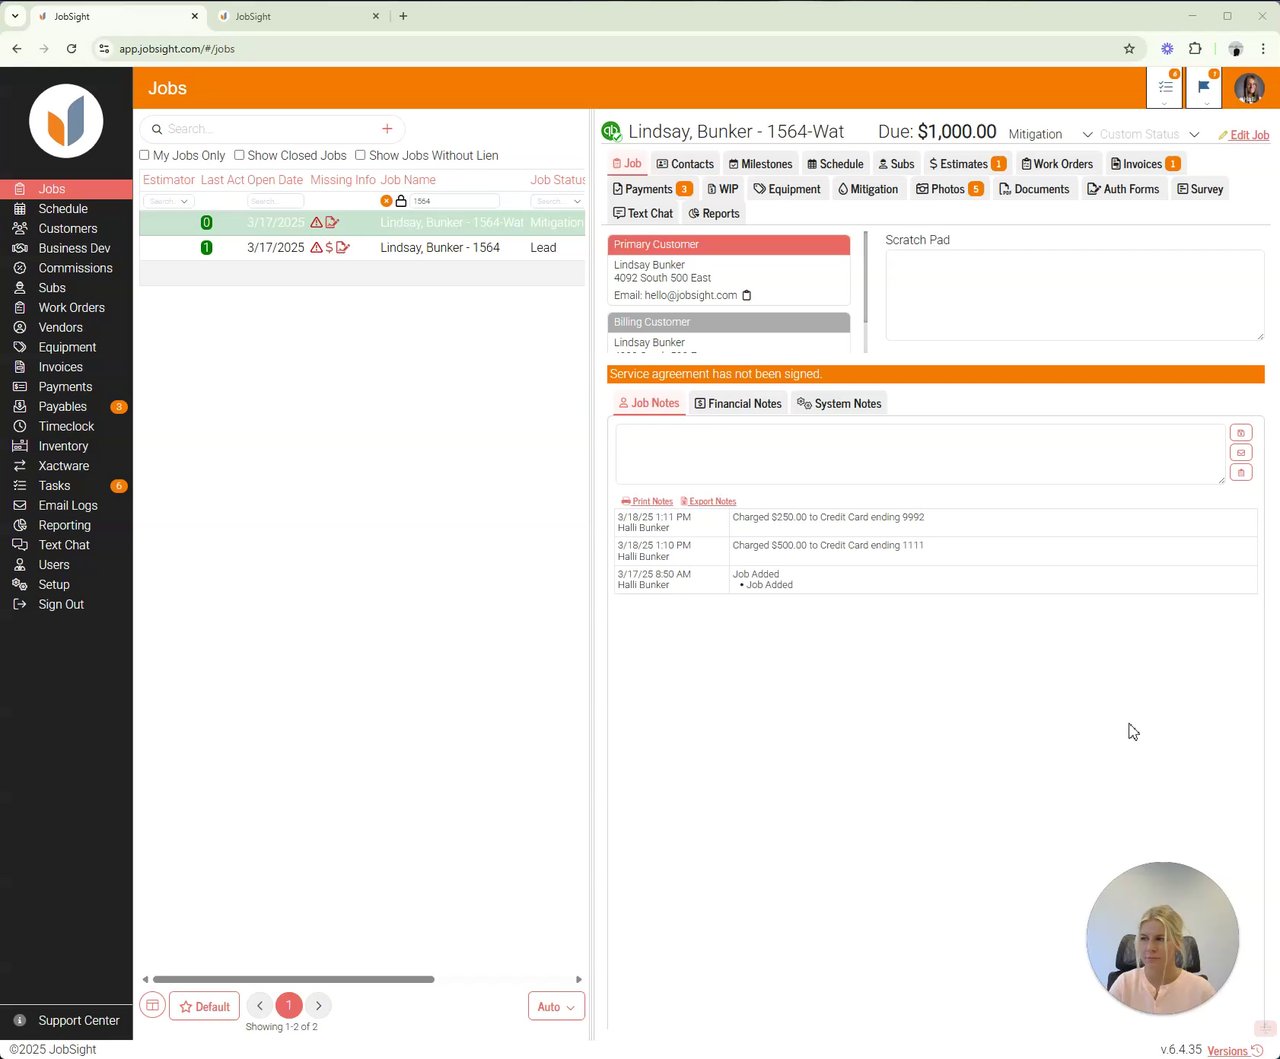The width and height of the screenshot is (1280, 1059).
Task: Click the Print Notes link
Action: tap(647, 501)
